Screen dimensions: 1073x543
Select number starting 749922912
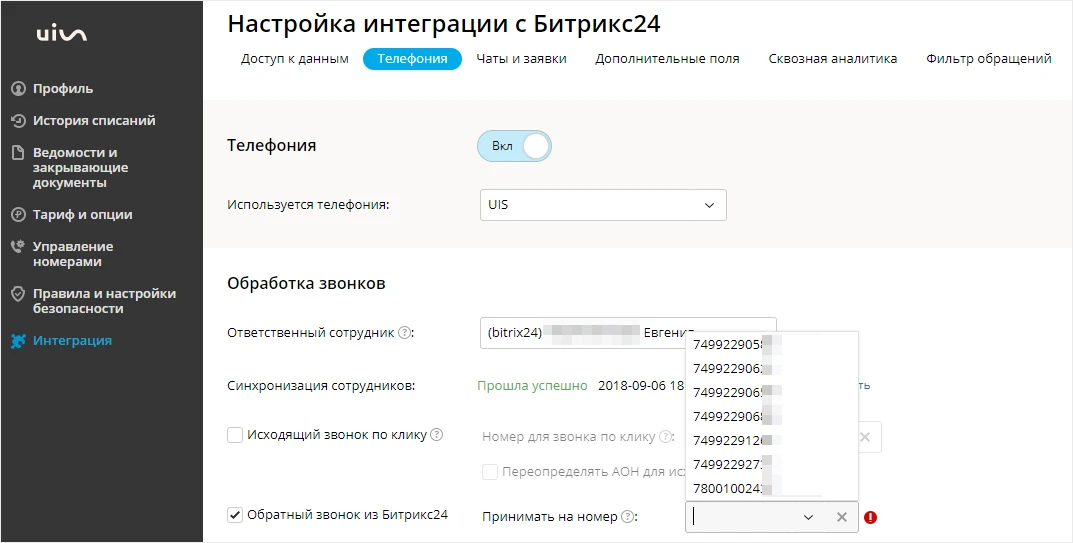[771, 440]
